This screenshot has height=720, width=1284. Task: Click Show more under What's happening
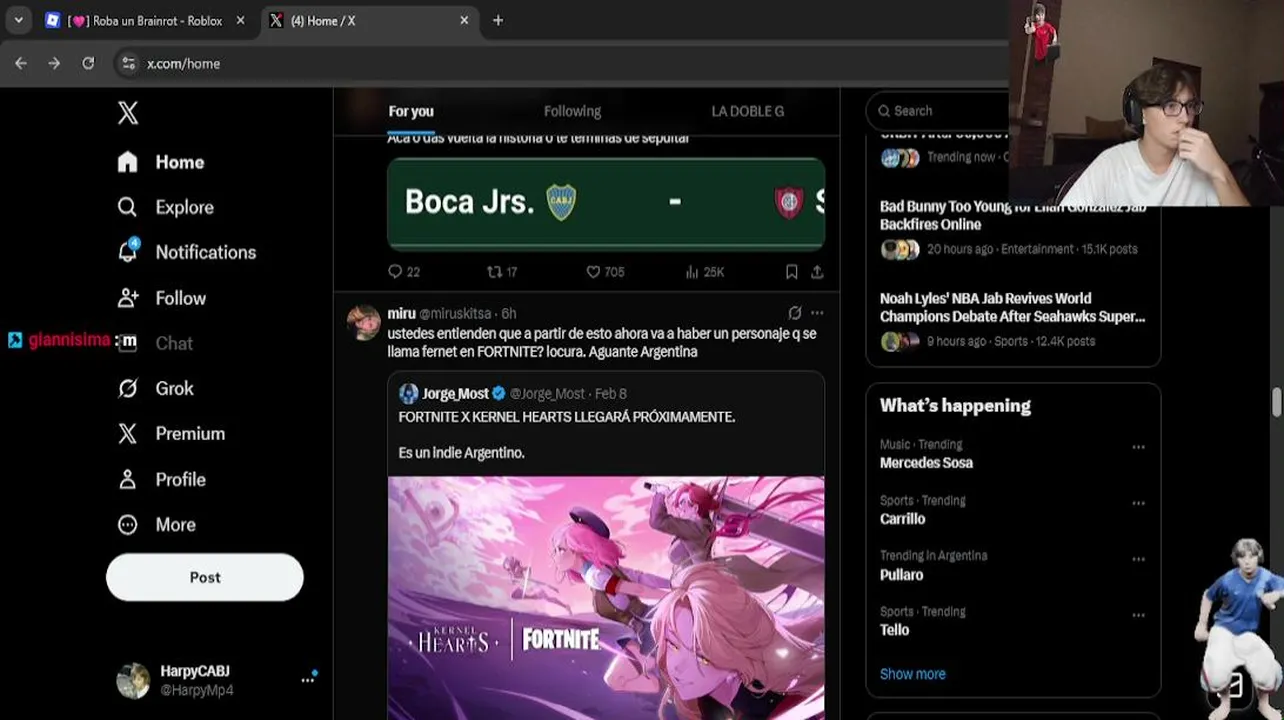(912, 674)
